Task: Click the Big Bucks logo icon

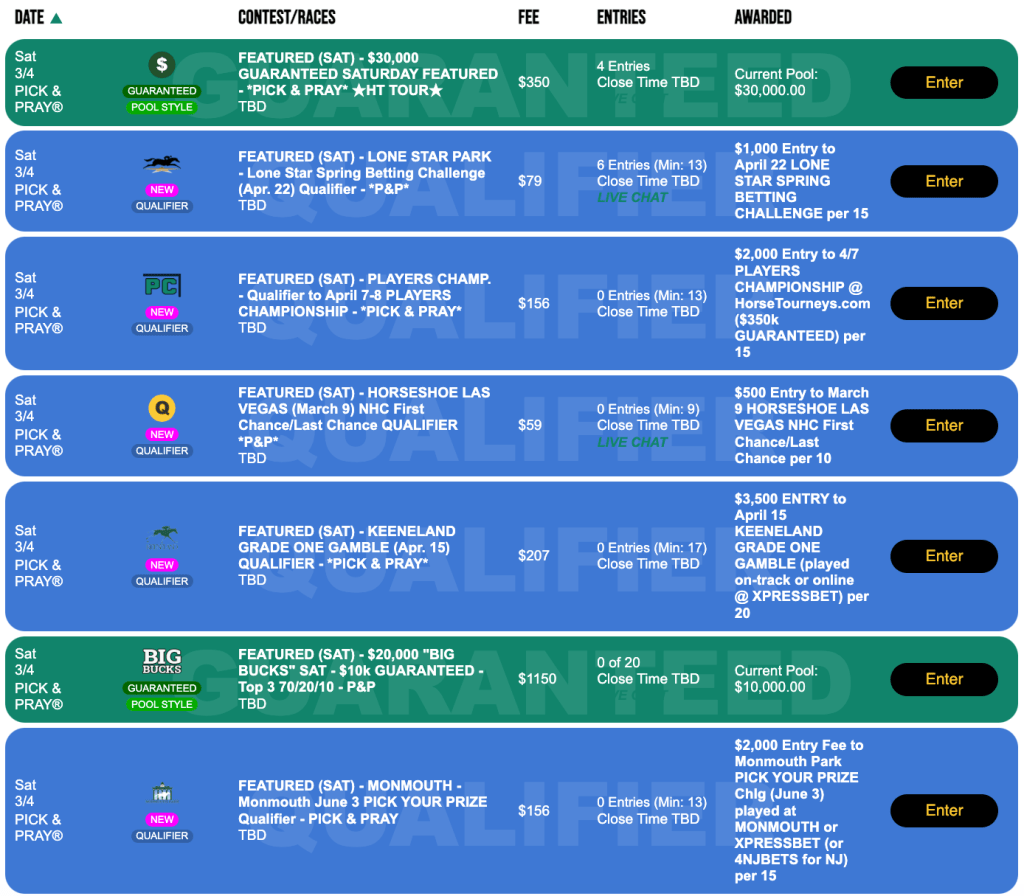Action: [x=162, y=662]
